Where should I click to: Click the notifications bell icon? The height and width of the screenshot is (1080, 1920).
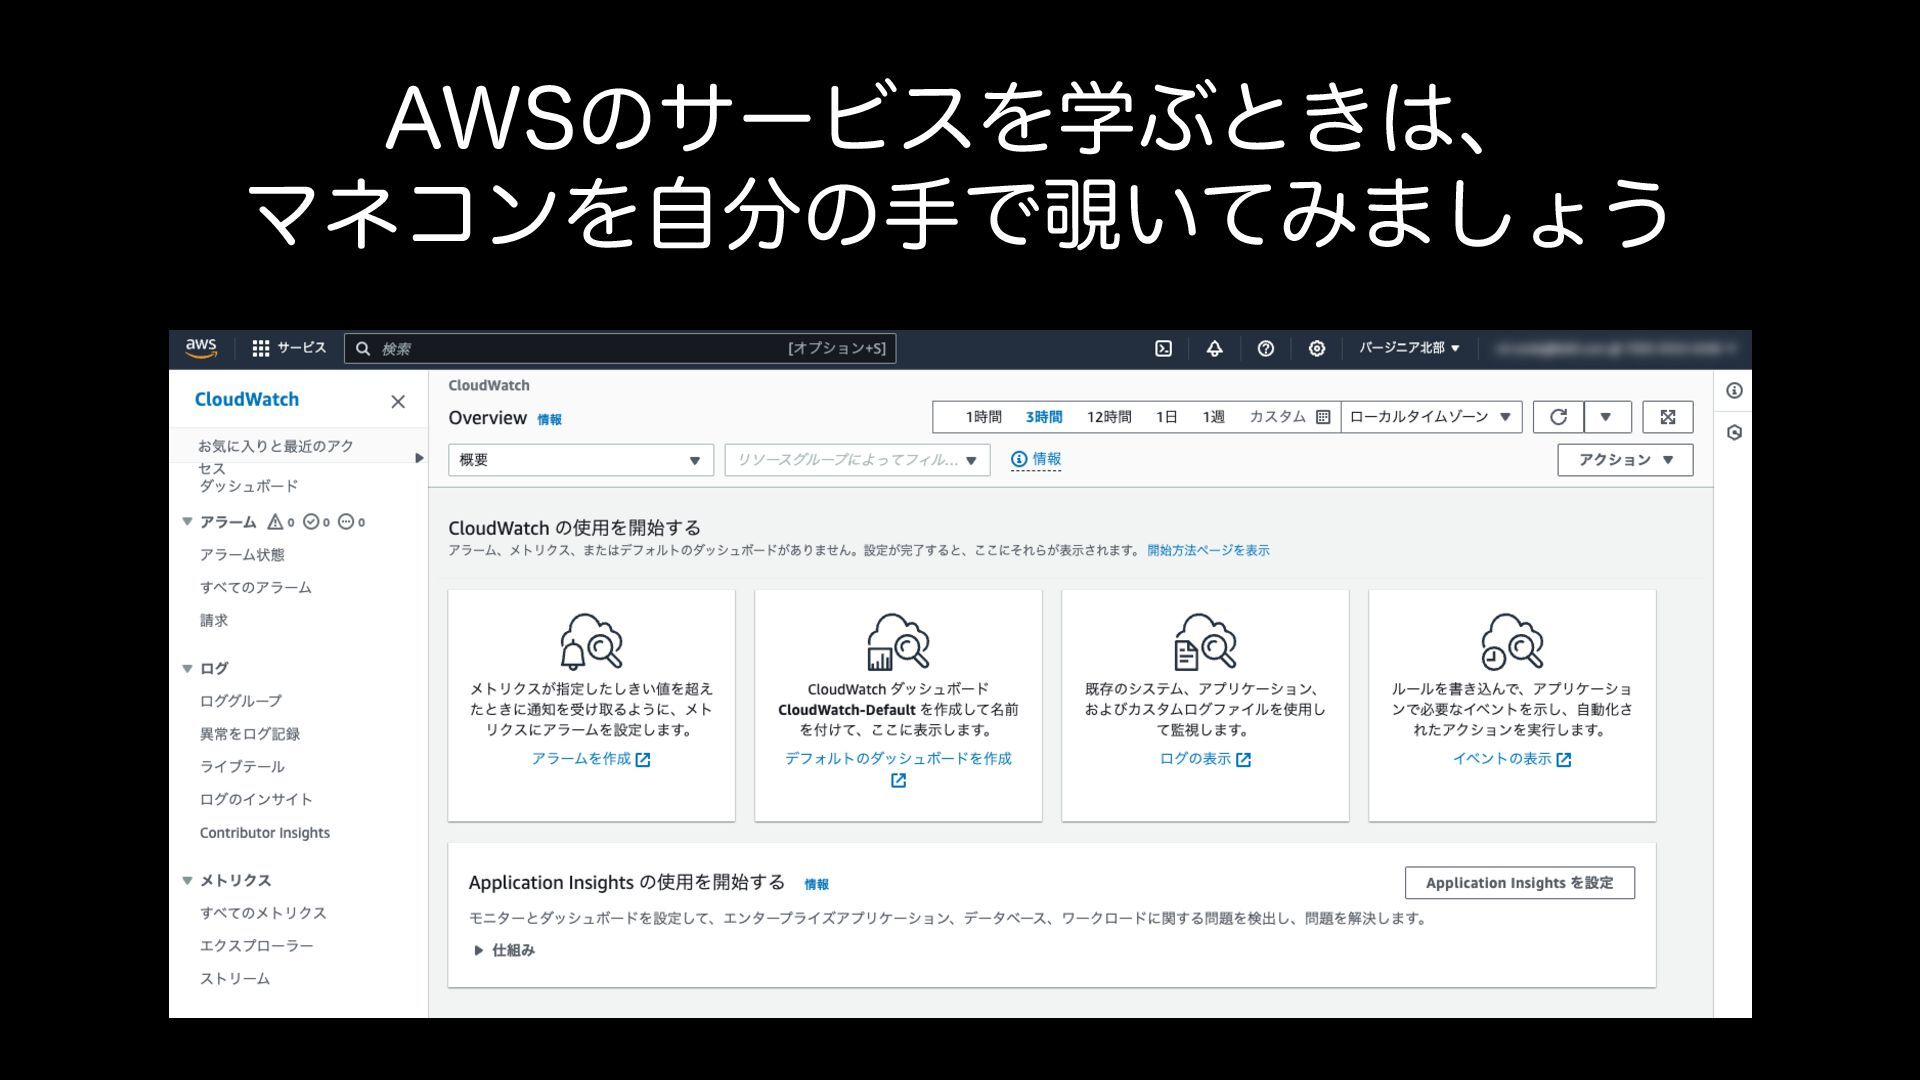(x=1214, y=348)
